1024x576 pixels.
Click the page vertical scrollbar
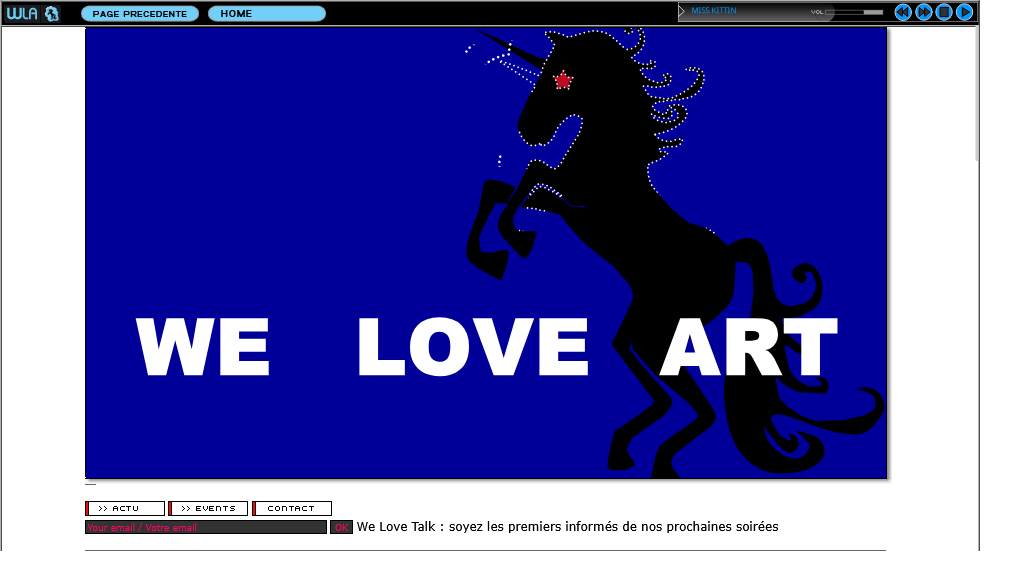coord(977,93)
